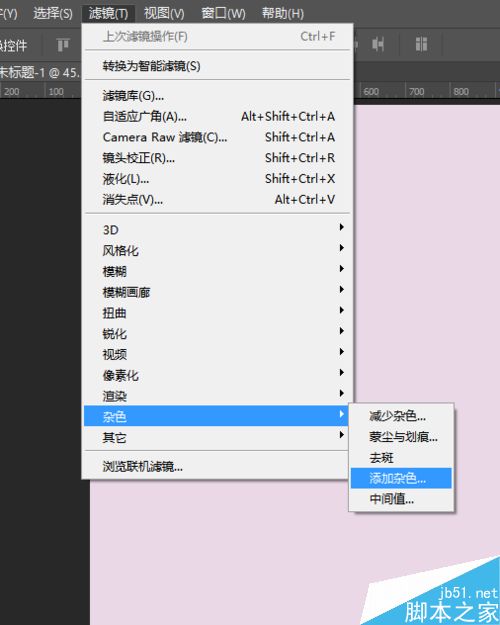This screenshot has height=625, width=500.
Task: Open 滤镜库(G)... filter gallery
Action: coord(217,96)
